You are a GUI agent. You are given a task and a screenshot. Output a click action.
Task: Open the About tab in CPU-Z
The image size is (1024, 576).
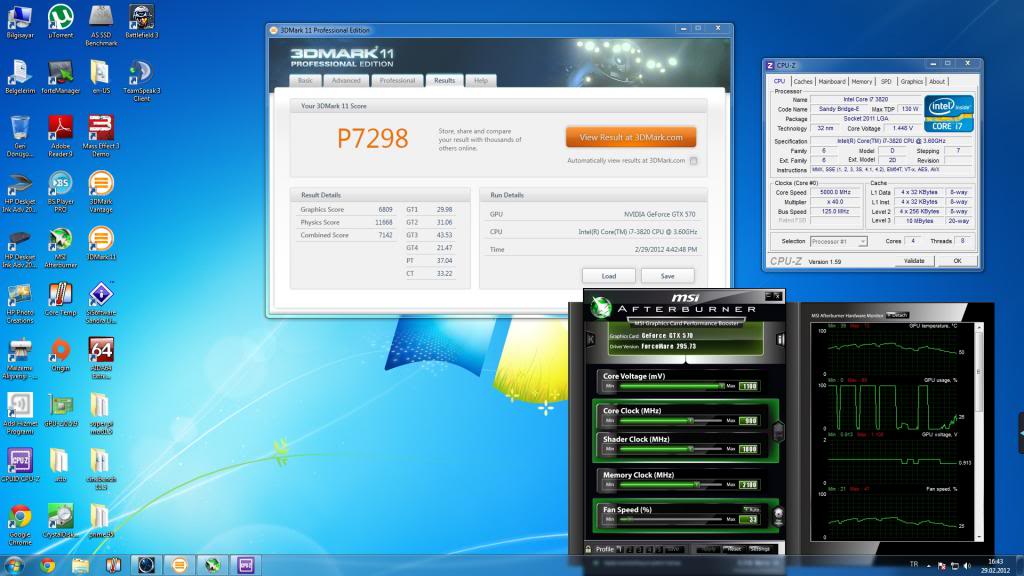click(937, 82)
